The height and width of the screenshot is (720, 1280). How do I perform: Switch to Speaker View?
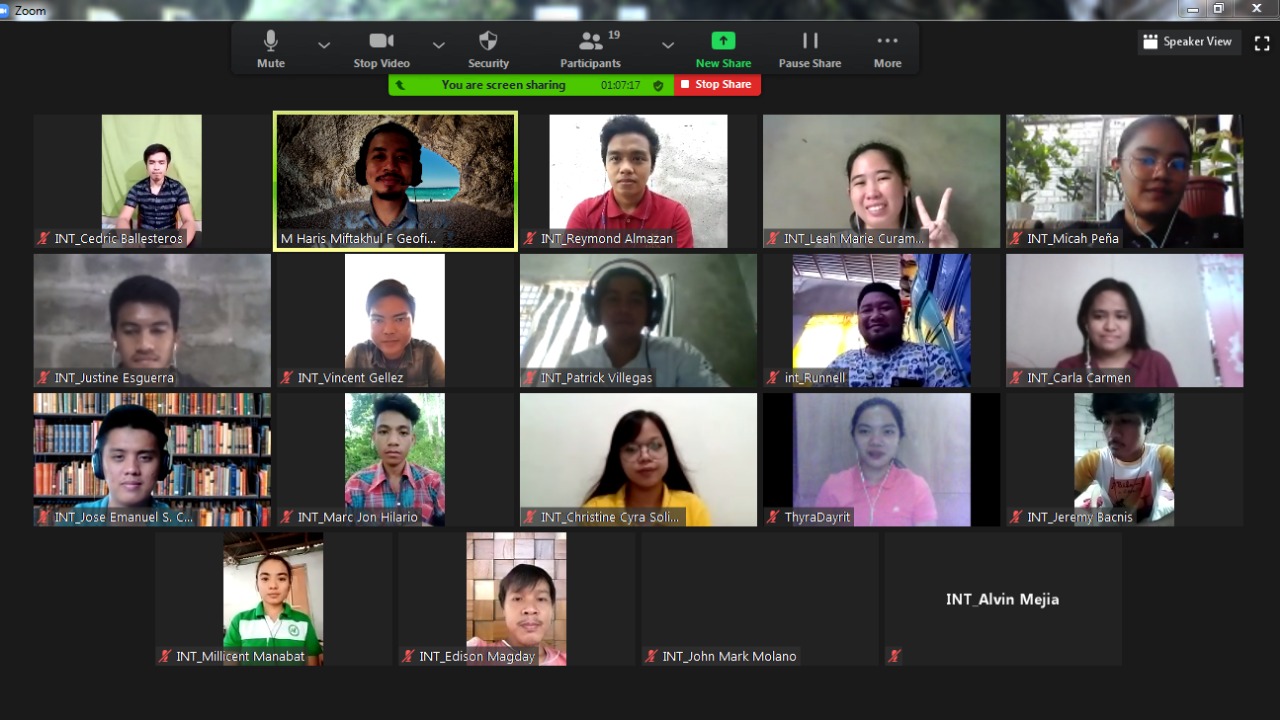[x=1189, y=42]
